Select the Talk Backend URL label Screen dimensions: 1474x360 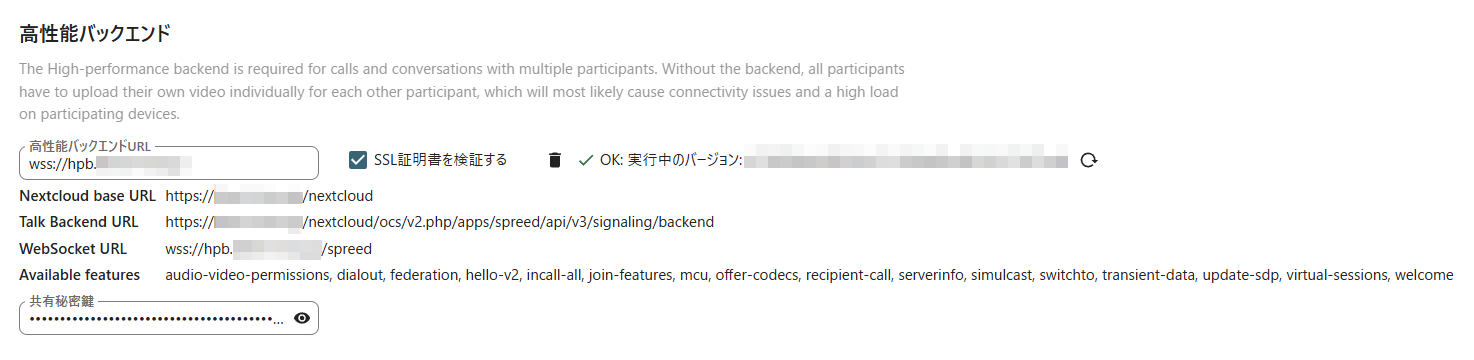(79, 222)
